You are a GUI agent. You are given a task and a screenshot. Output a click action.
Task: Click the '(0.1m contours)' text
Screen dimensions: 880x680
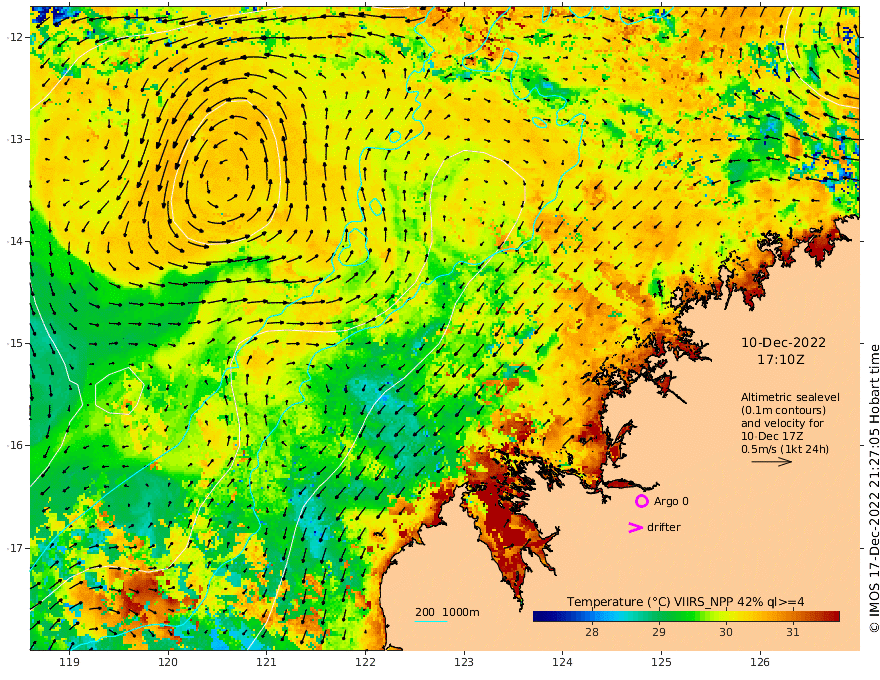783,410
